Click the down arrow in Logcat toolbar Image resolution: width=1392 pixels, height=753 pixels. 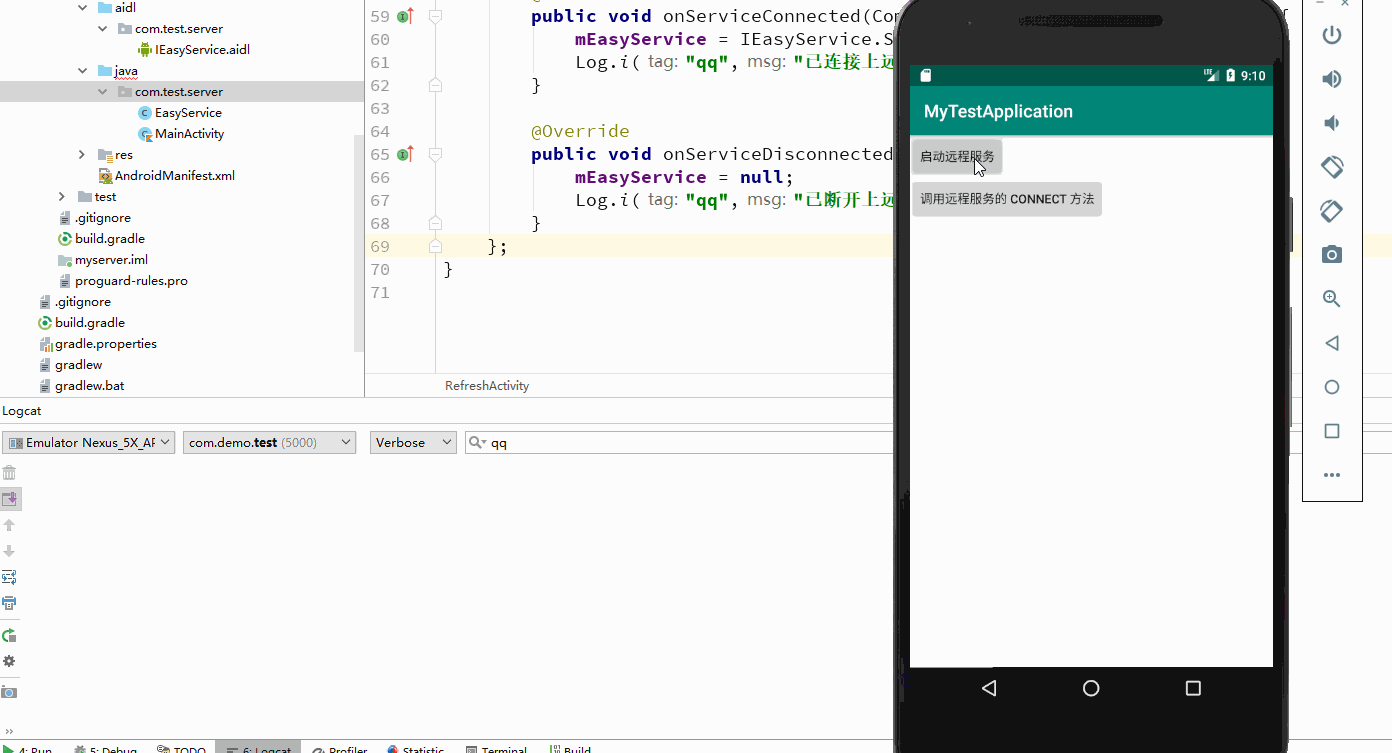[9, 551]
